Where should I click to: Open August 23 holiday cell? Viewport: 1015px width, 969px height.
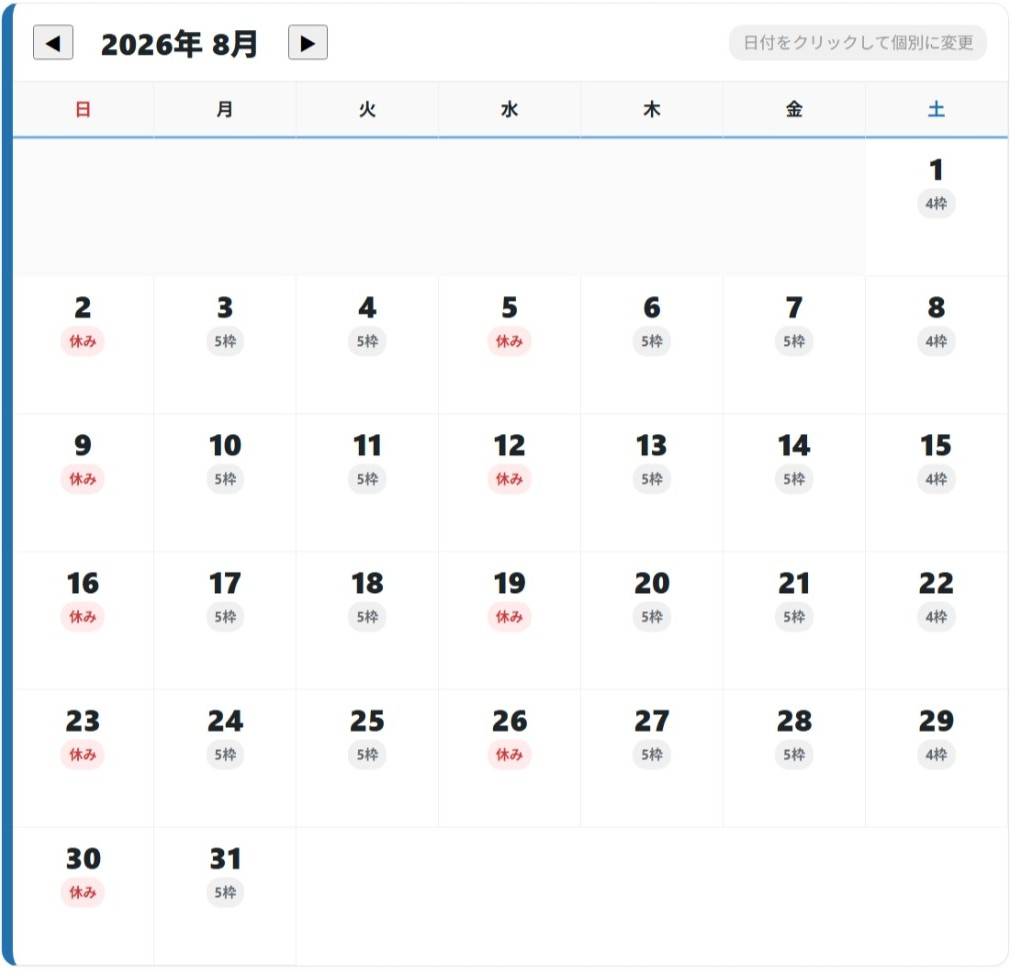[83, 758]
